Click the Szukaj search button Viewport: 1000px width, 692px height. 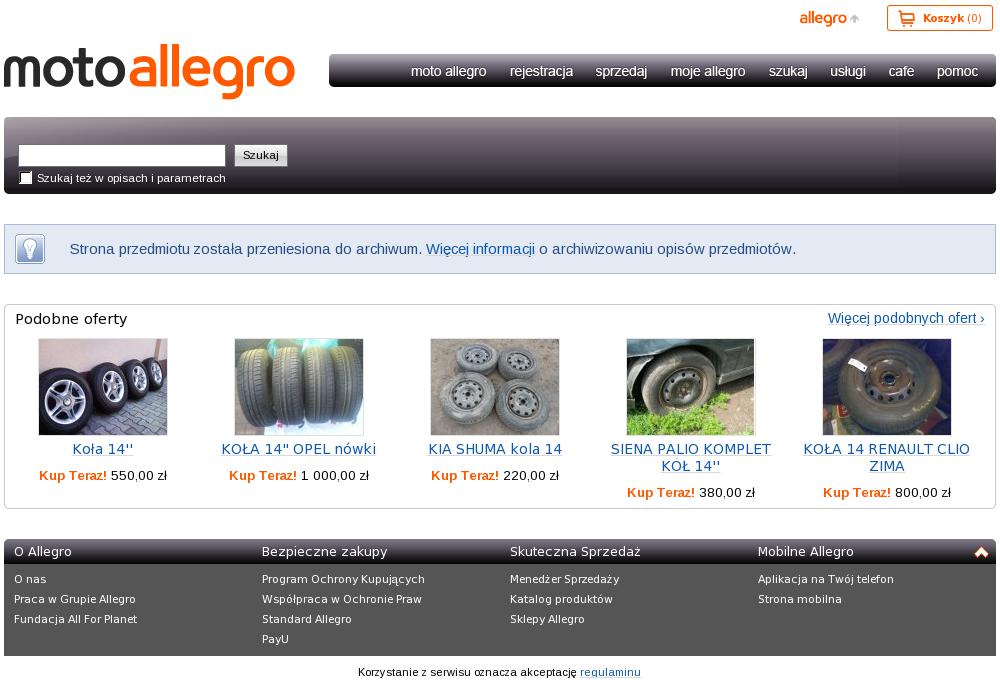261,156
